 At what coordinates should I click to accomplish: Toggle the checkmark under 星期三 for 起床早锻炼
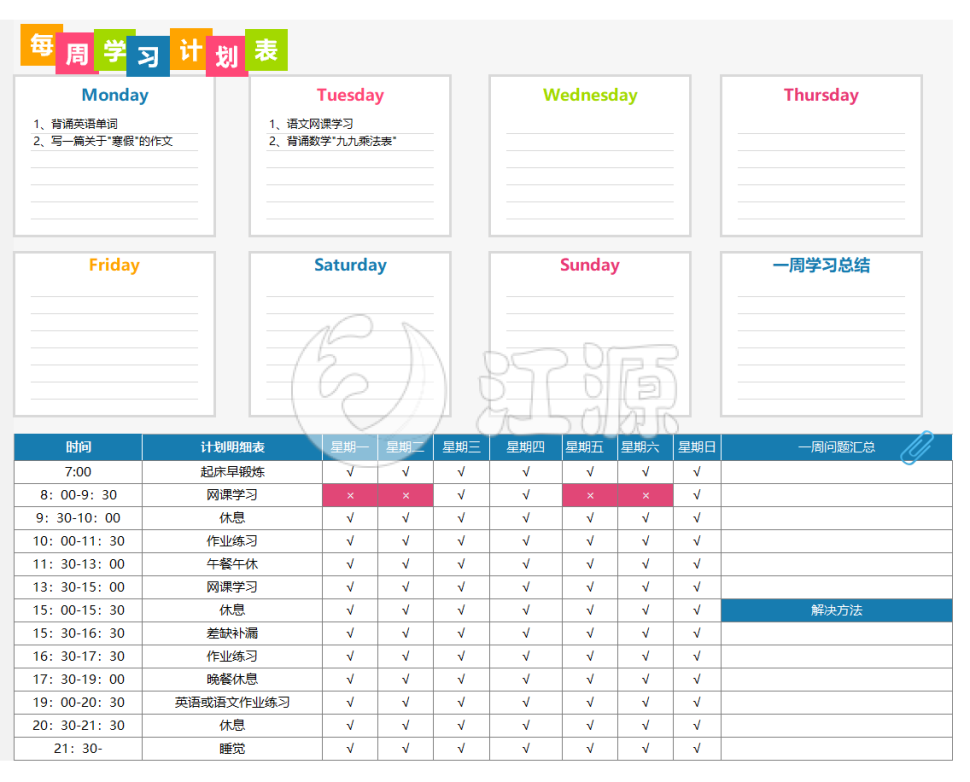(461, 471)
